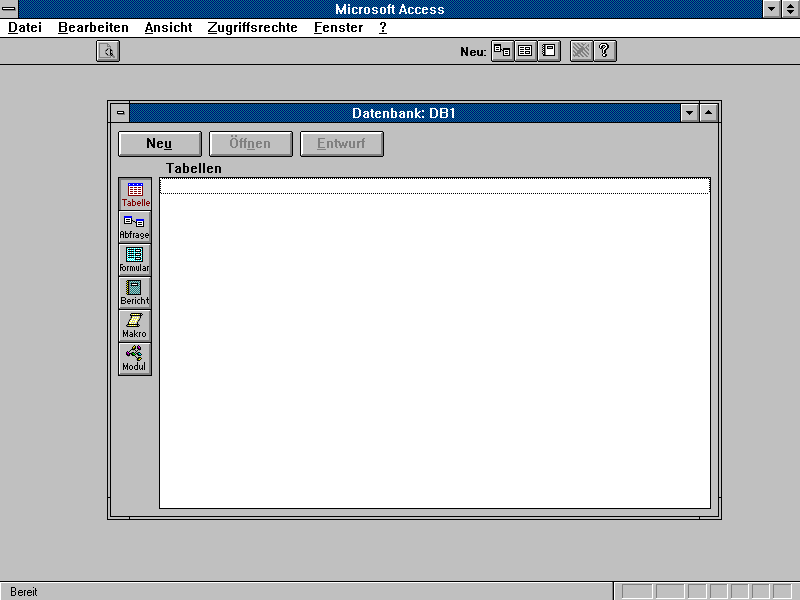
Task: Click the Entwurf button
Action: tap(342, 144)
